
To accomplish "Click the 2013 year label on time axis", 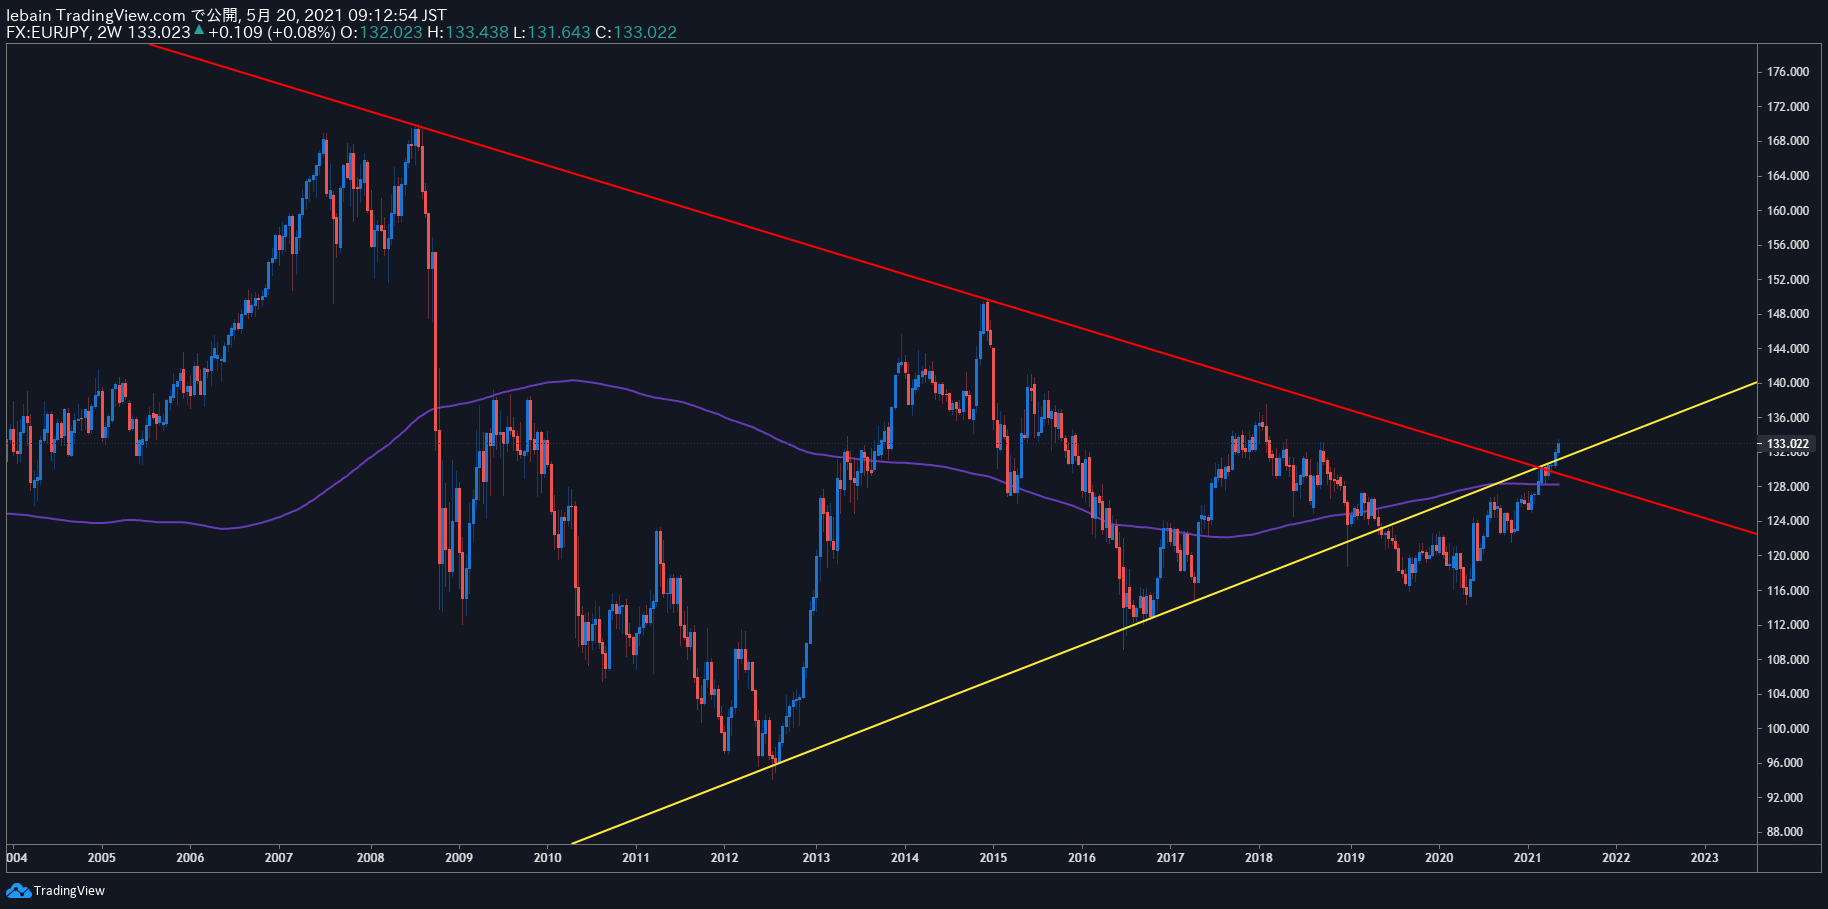I will point(816,858).
